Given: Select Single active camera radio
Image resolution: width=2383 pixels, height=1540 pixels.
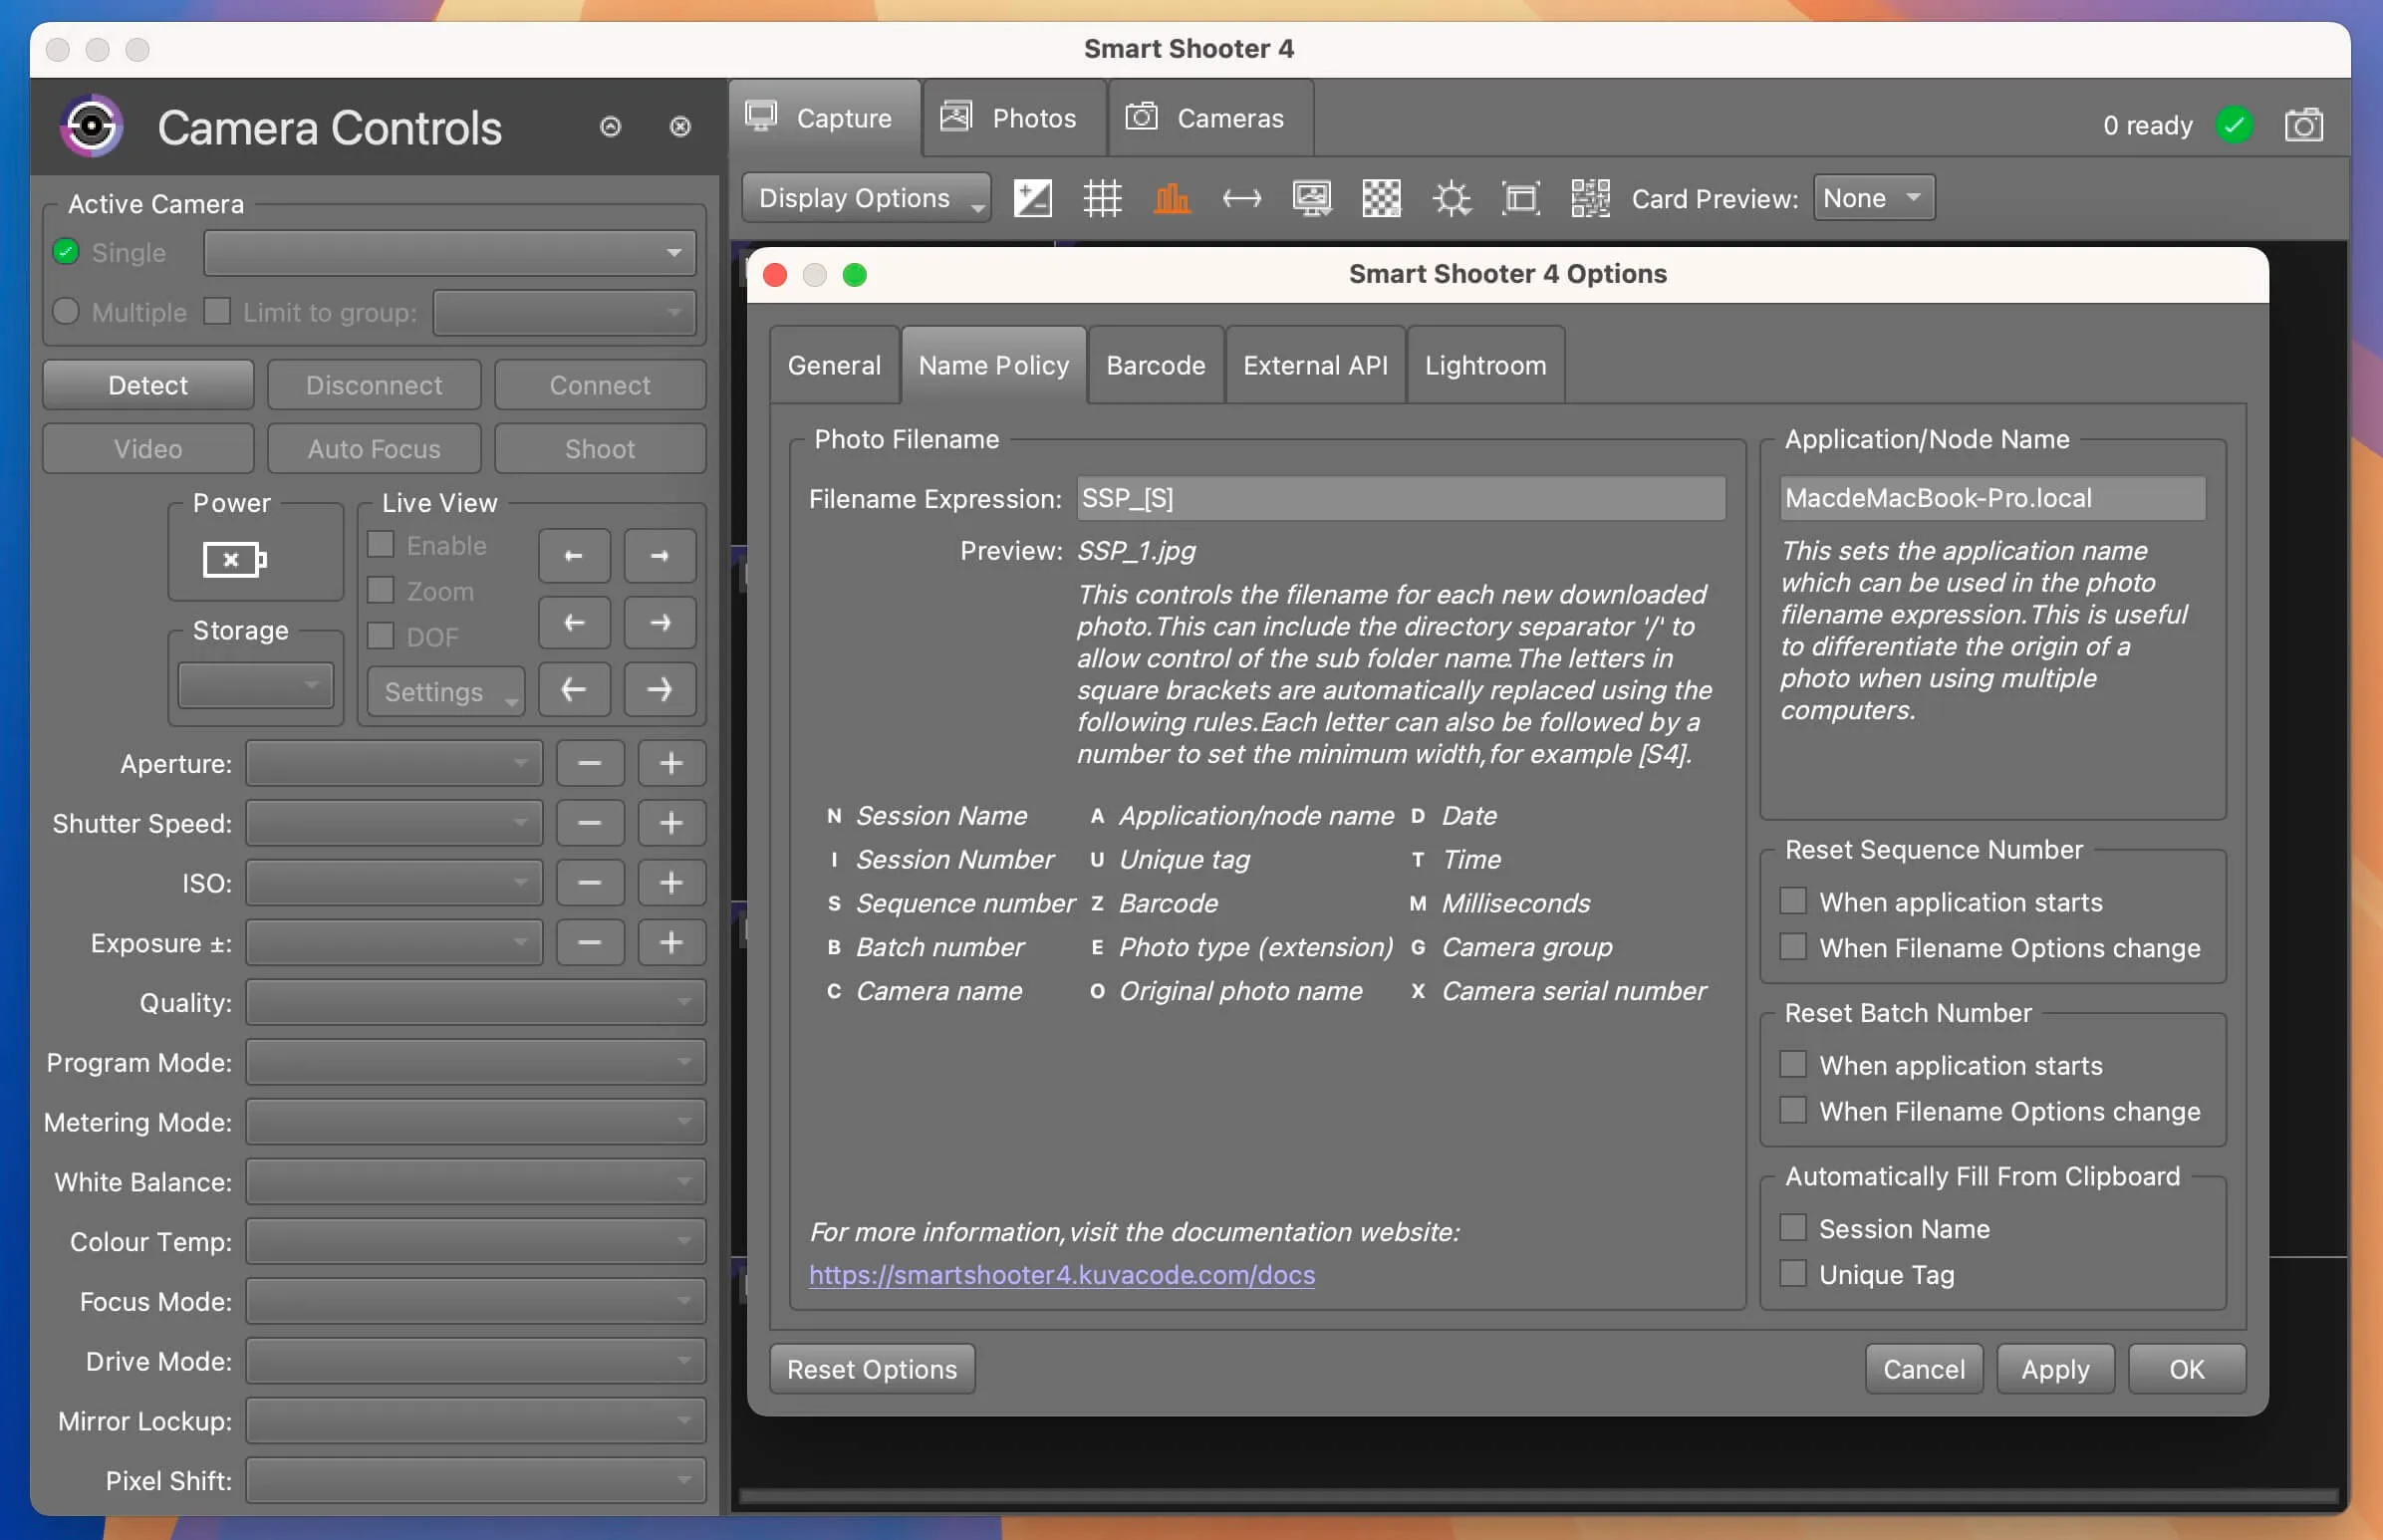Looking at the screenshot, I should (66, 252).
